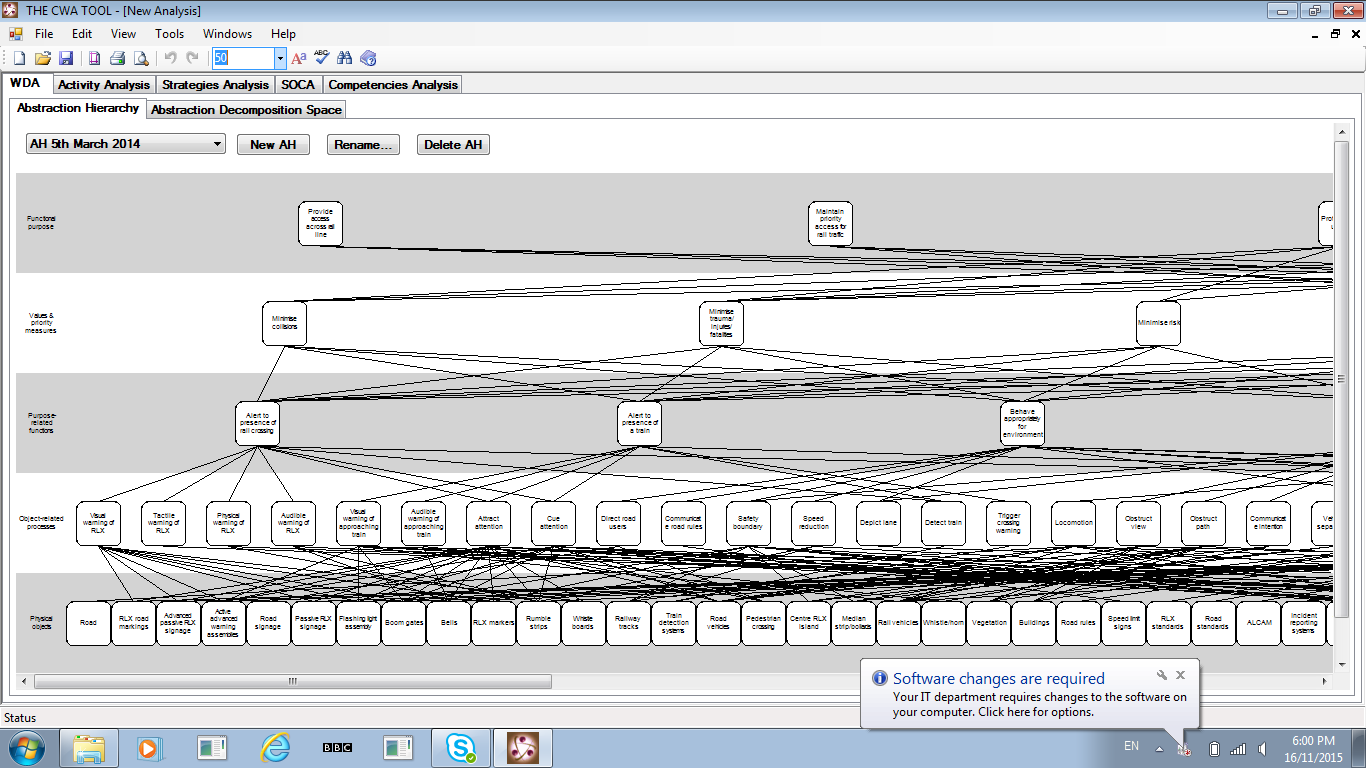Click the New document toolbar icon
Image resolution: width=1366 pixels, height=768 pixels.
click(19, 59)
